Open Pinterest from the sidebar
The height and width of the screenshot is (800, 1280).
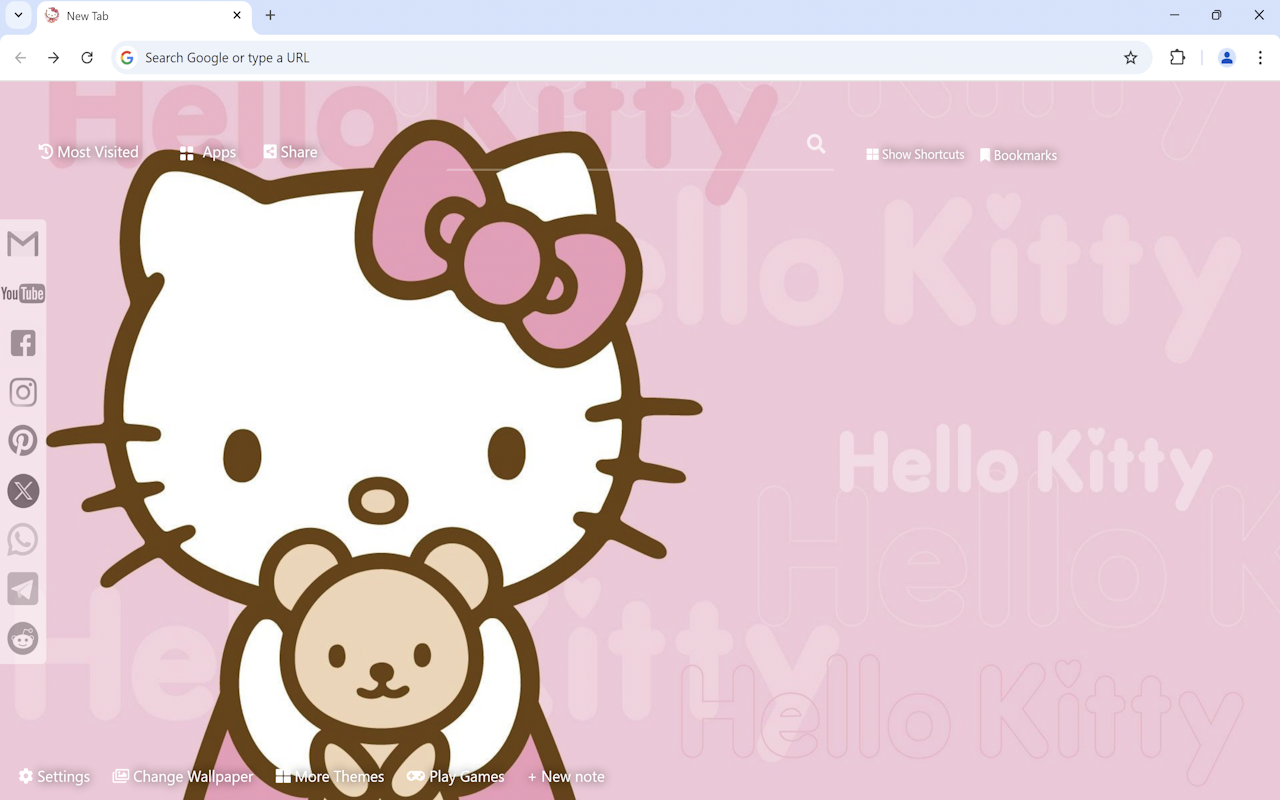[22, 440]
